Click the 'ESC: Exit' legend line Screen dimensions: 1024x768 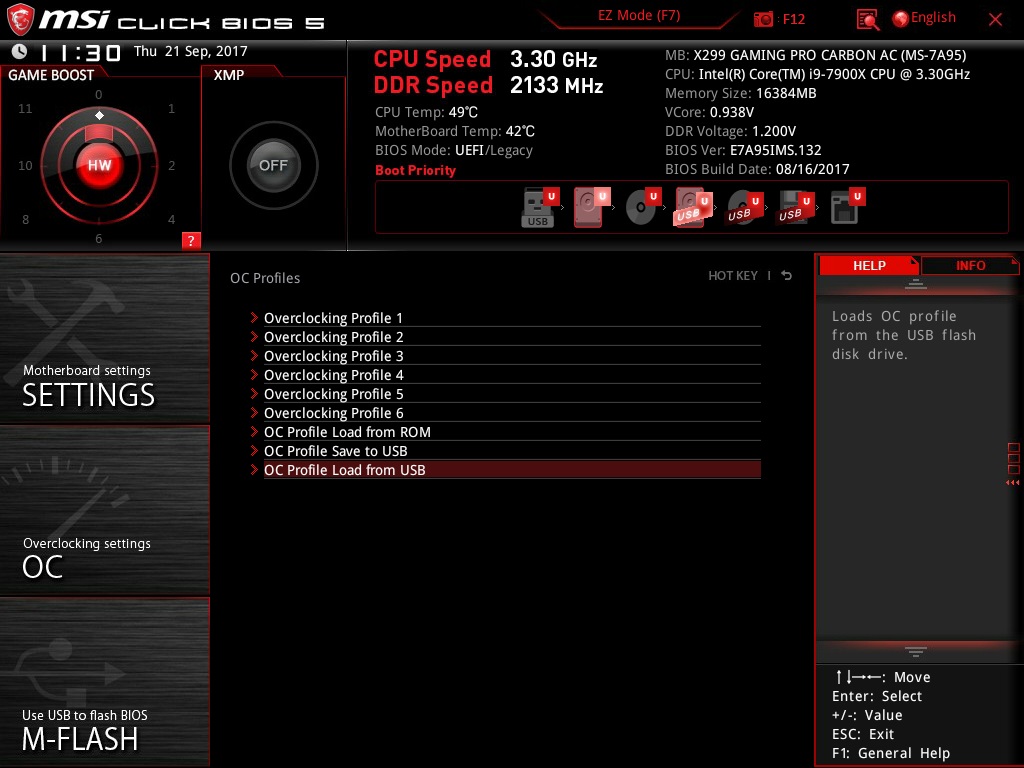tap(863, 734)
